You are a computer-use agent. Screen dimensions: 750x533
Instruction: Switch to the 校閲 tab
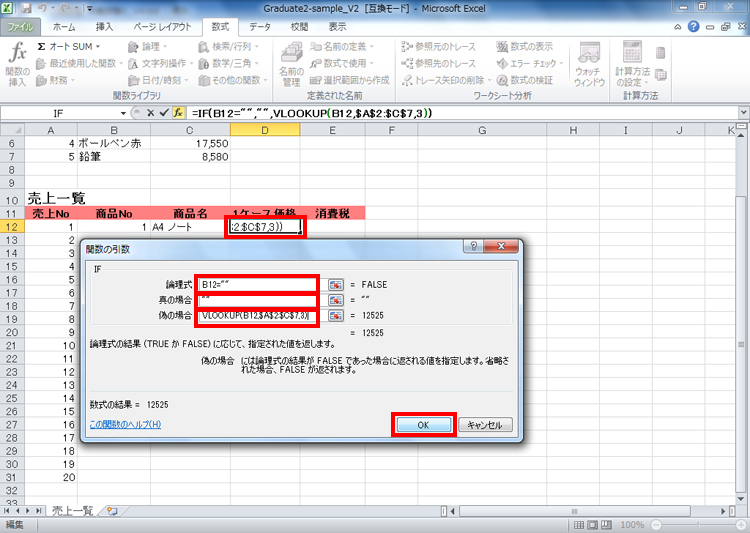coord(299,27)
